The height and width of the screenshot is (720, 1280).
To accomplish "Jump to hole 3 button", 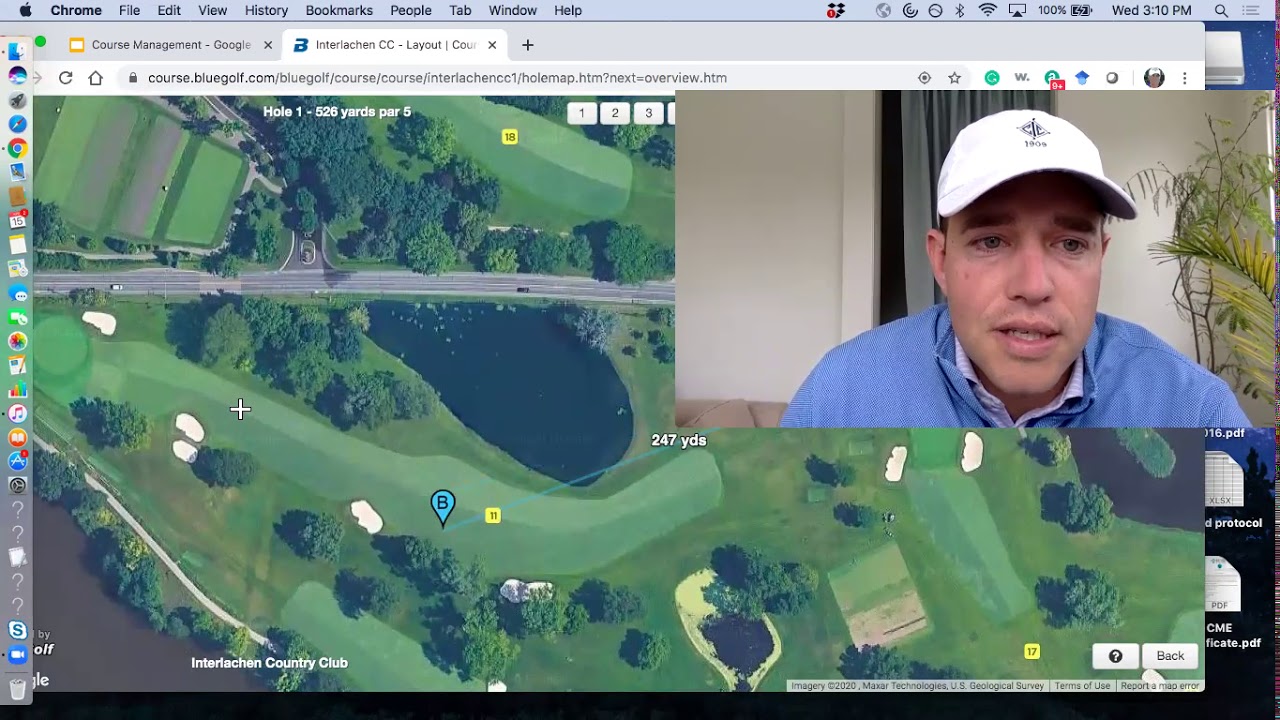I will (x=648, y=113).
